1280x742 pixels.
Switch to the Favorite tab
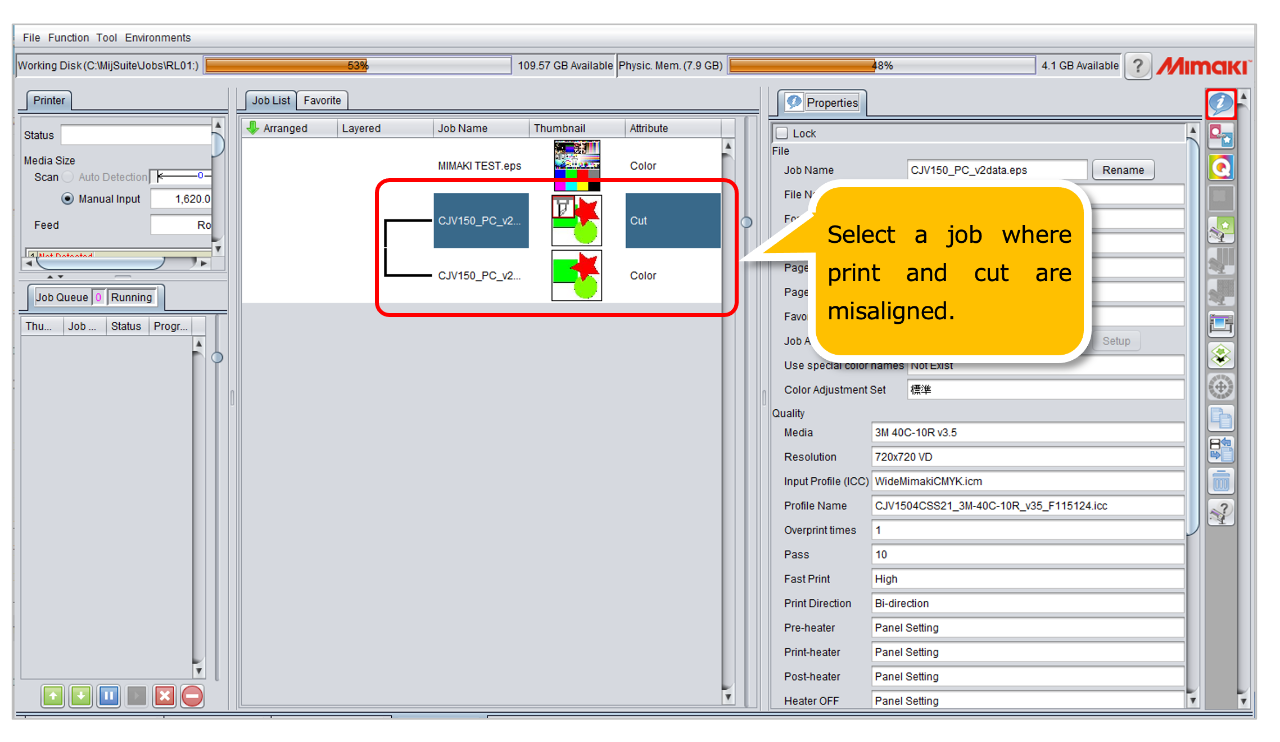[x=322, y=100]
